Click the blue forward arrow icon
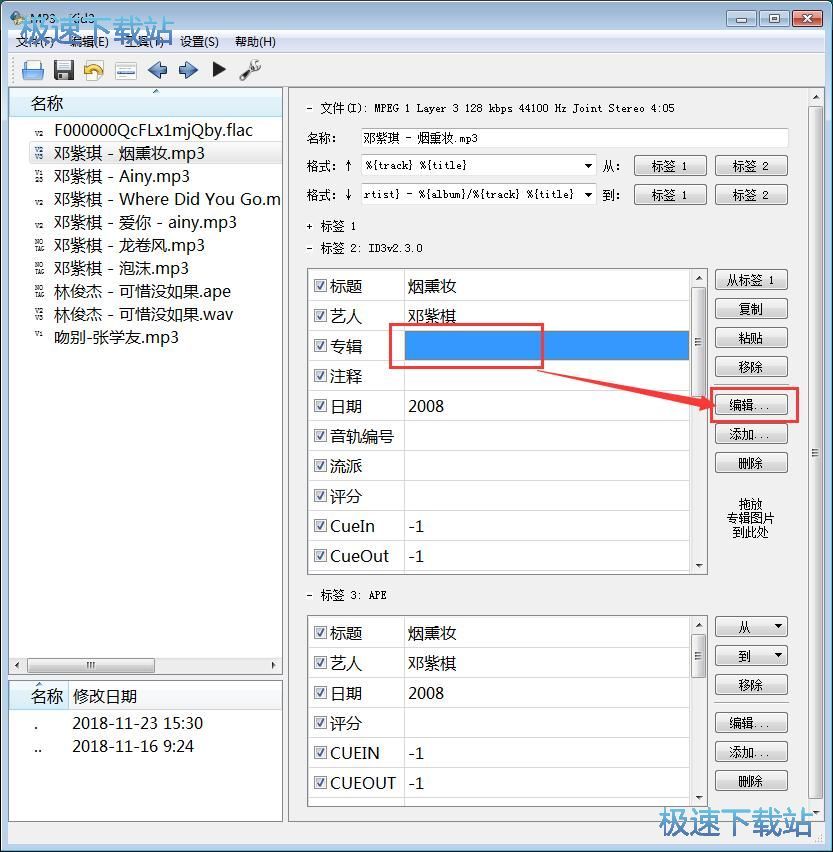Viewport: 833px width, 852px height. (x=188, y=69)
